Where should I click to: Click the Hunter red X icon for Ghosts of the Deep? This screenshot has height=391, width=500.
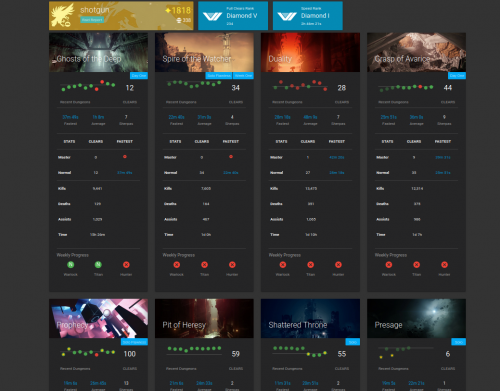click(x=126, y=265)
